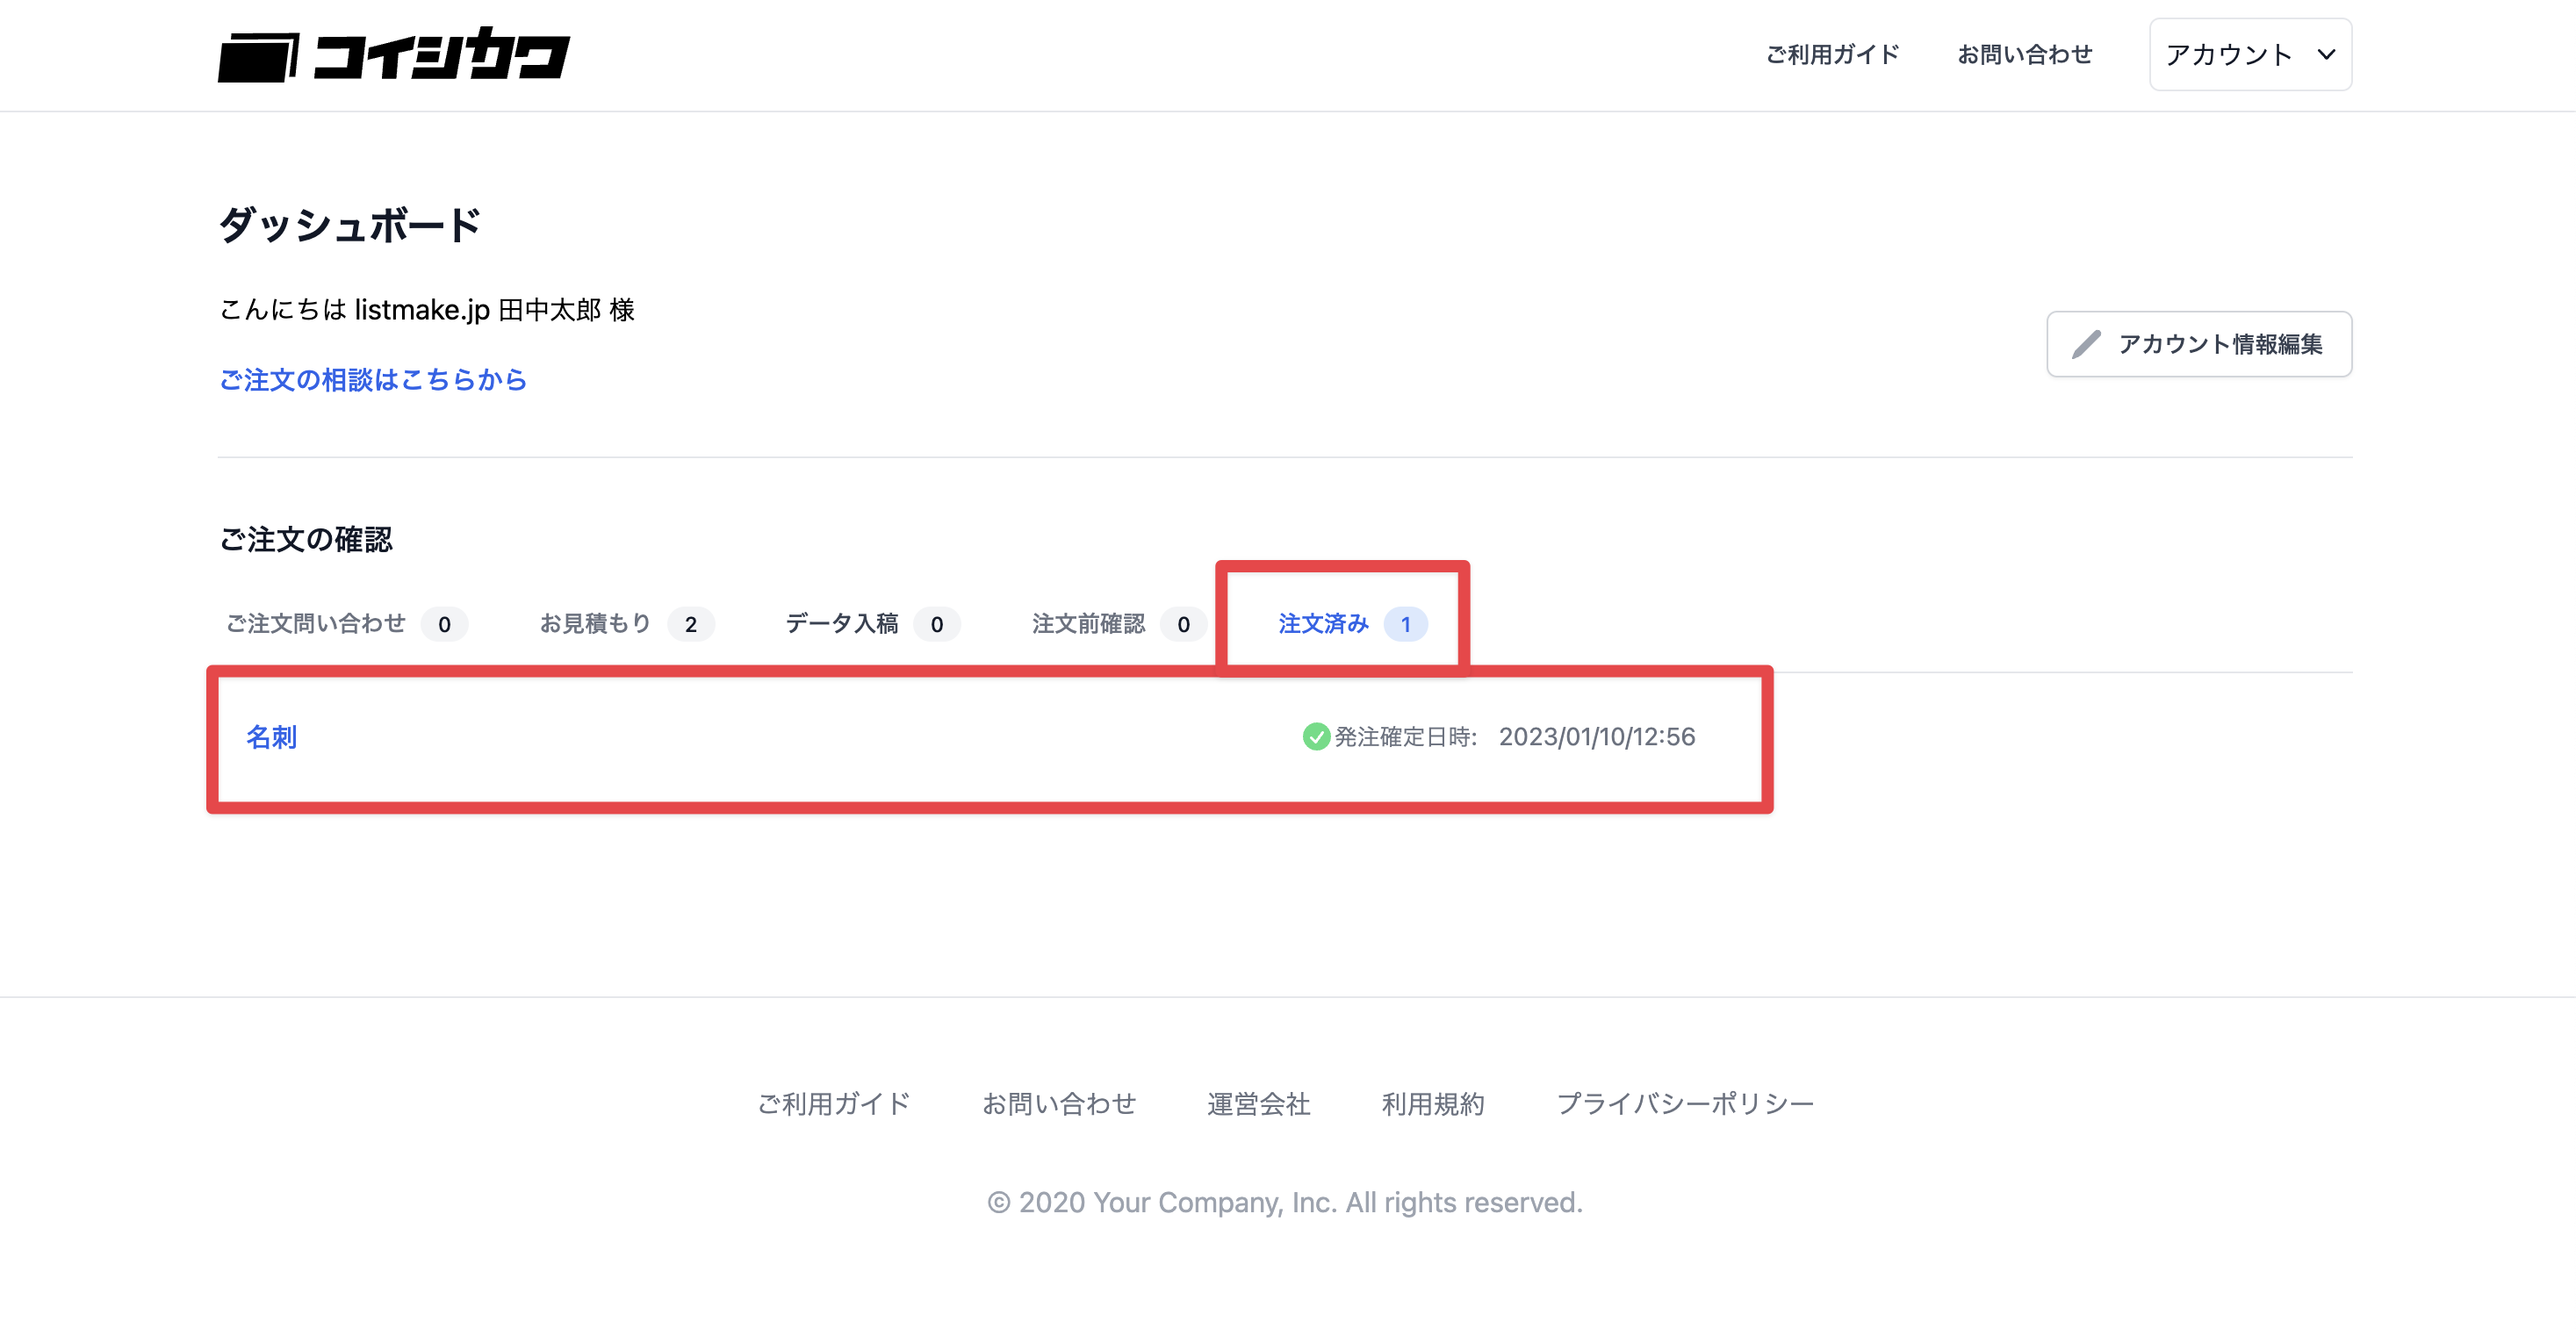
Task: Click the アカウント情報編集 button
Action: coord(2199,344)
